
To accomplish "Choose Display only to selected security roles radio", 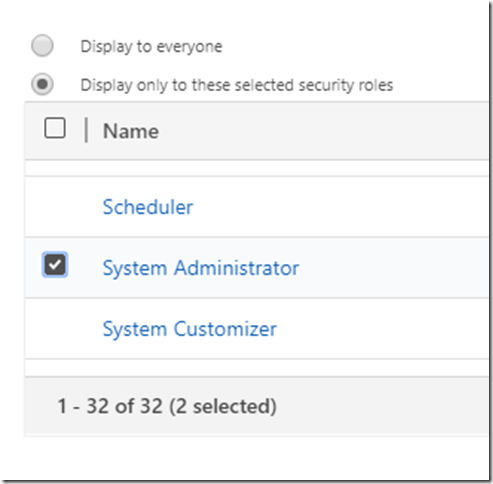I will pos(42,84).
